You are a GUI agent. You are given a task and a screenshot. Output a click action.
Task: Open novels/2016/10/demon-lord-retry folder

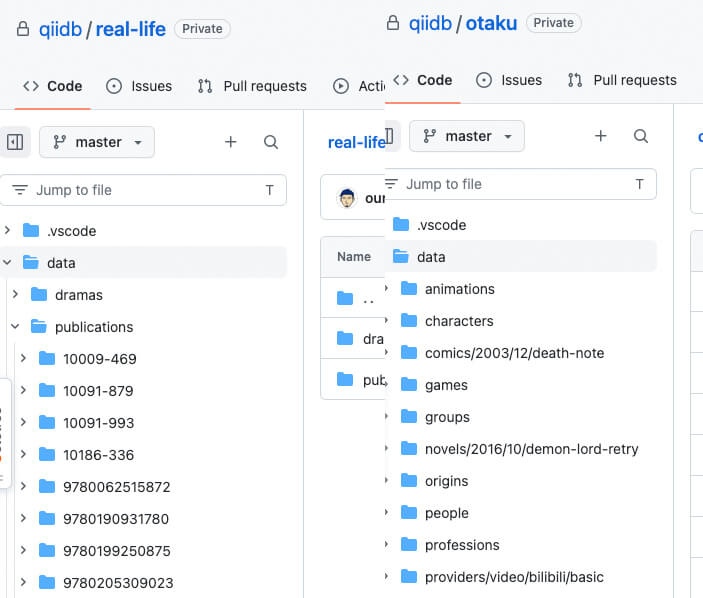tap(531, 449)
